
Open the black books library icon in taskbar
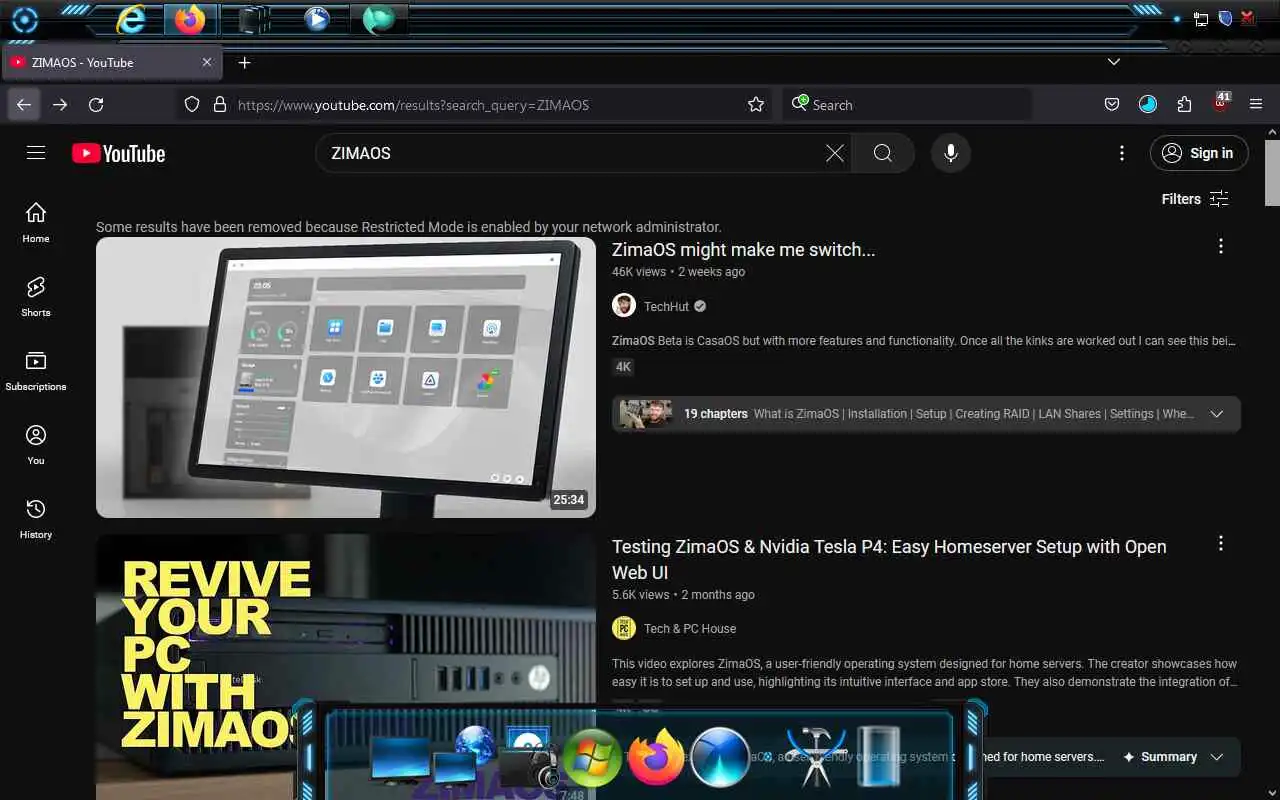(254, 19)
